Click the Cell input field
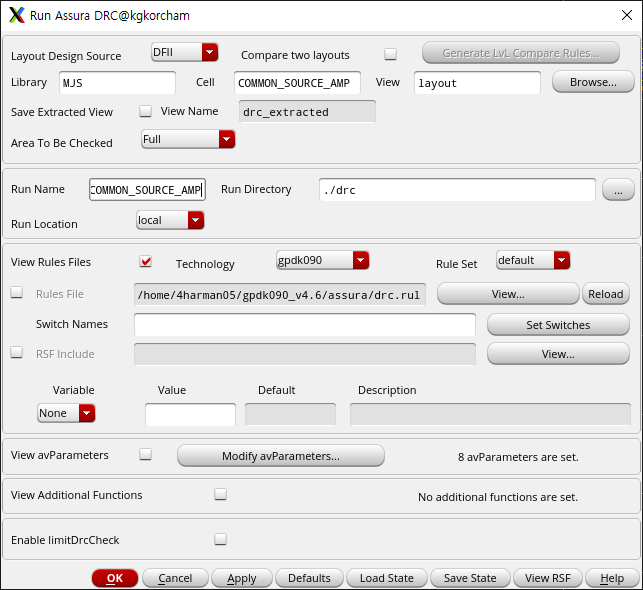This screenshot has width=643, height=590. (297, 83)
